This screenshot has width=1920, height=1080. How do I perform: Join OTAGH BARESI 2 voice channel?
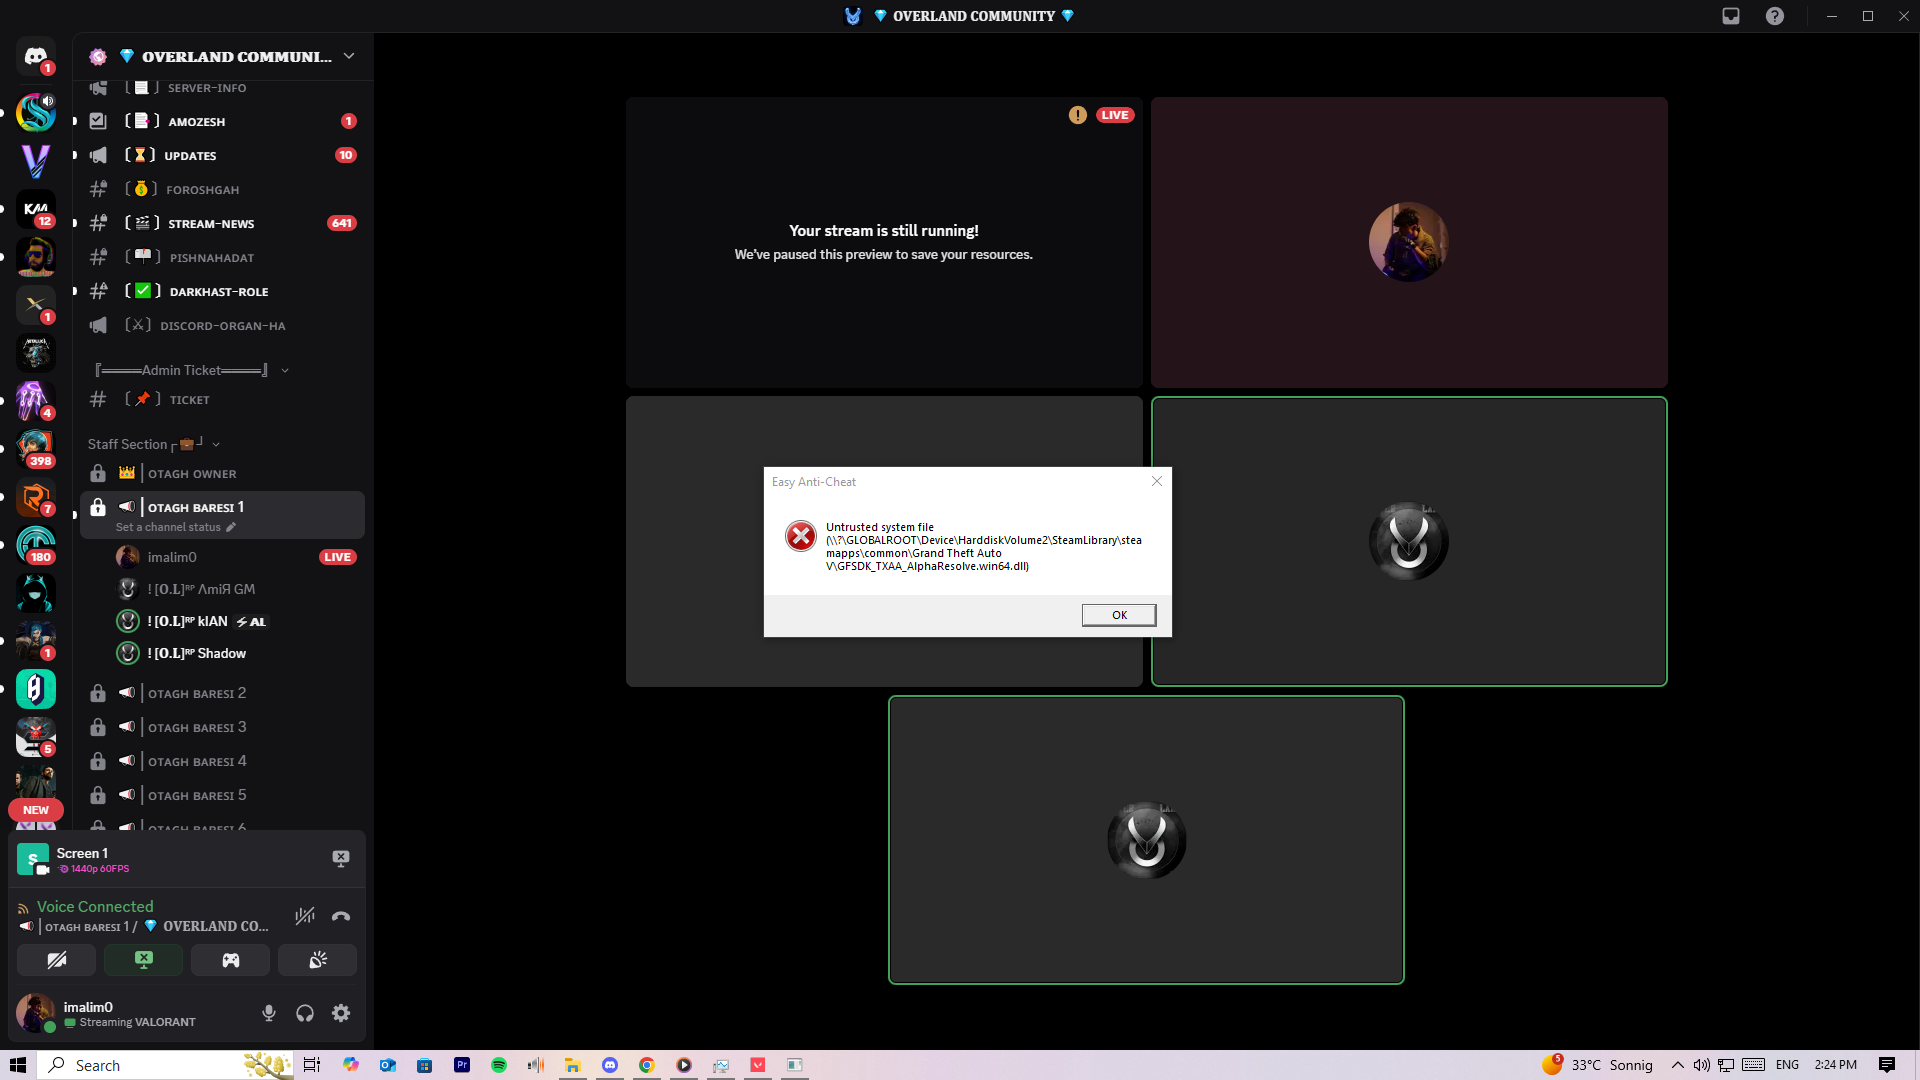[x=222, y=693]
